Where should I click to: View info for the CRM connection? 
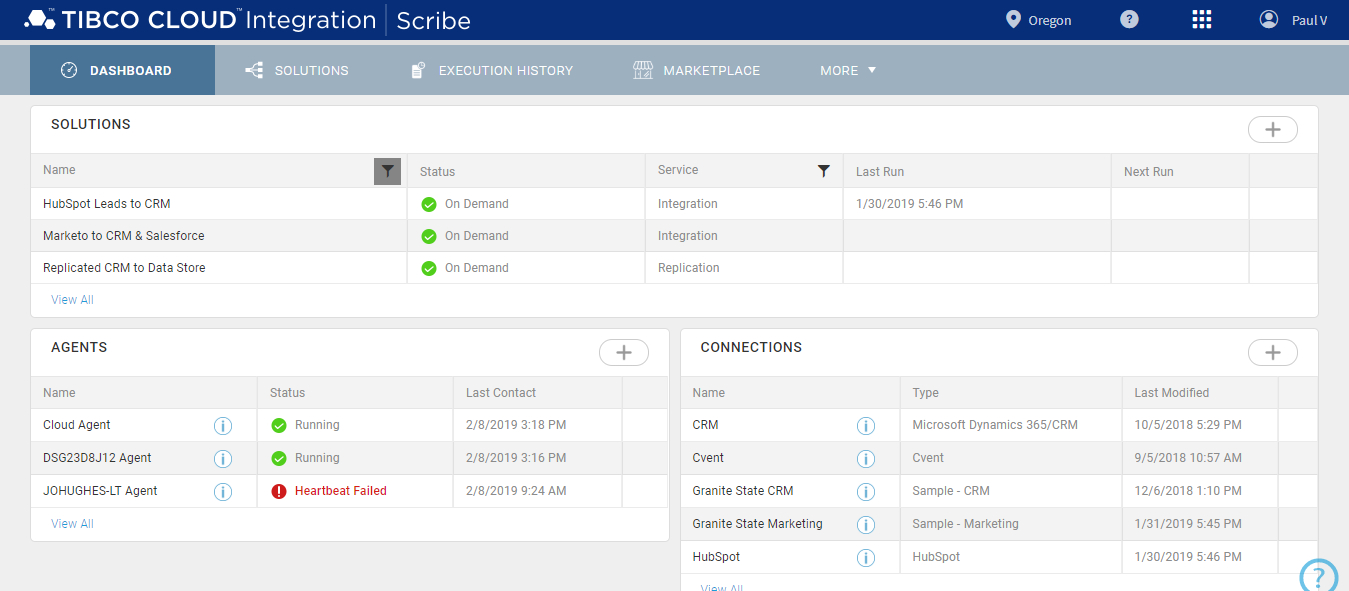coord(866,425)
